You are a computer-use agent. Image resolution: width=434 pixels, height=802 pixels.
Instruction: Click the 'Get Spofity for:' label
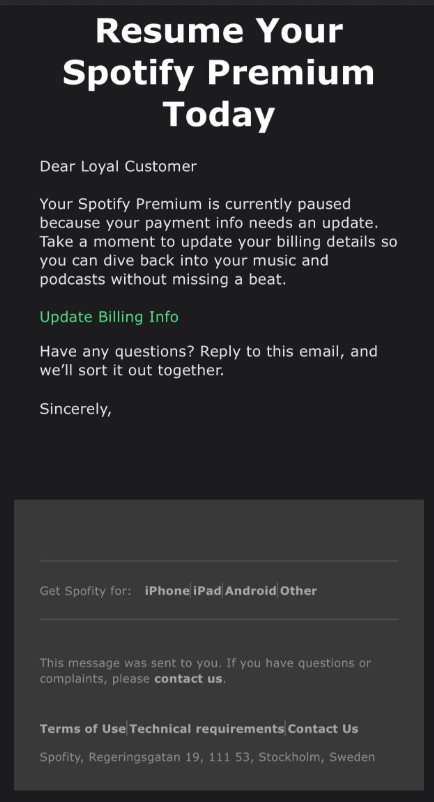85,591
